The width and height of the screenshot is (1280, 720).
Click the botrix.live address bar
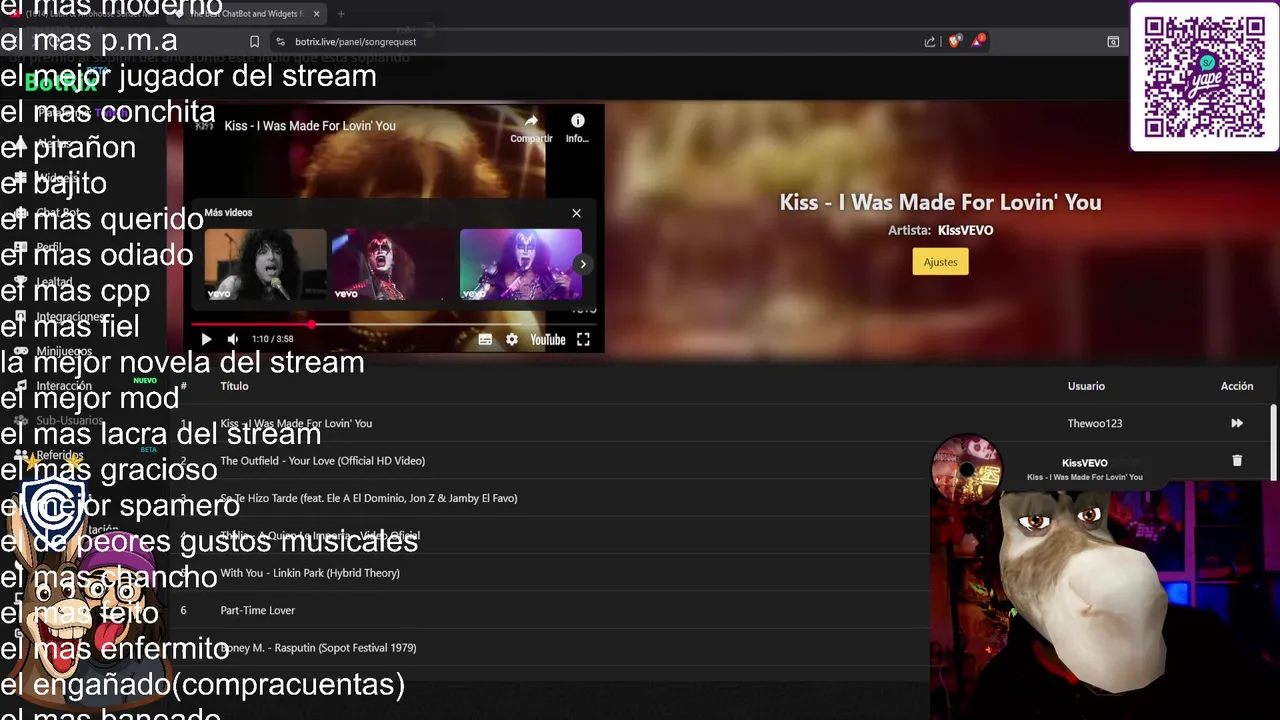point(600,42)
